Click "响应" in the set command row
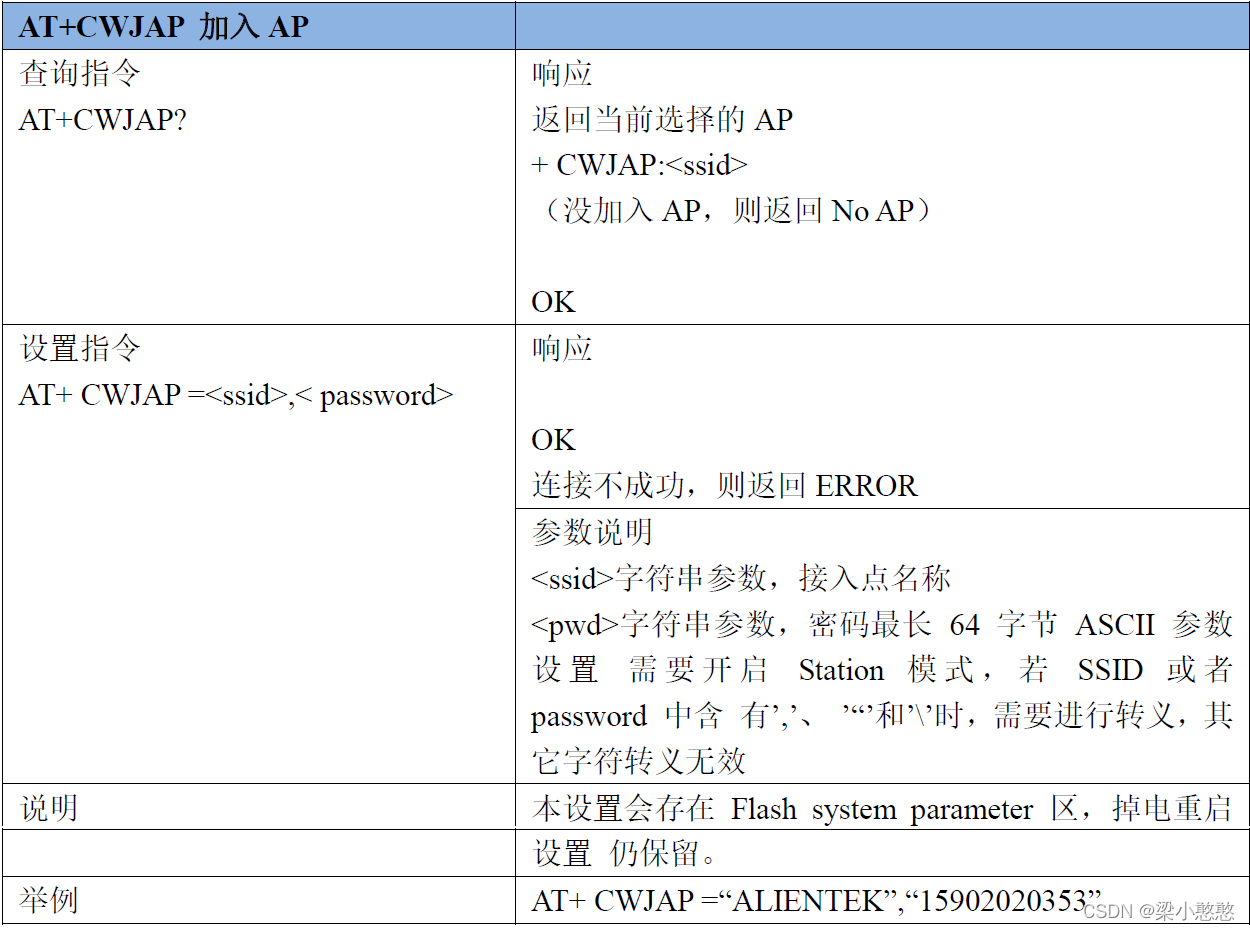Viewport: 1250px width, 930px height. coord(562,349)
